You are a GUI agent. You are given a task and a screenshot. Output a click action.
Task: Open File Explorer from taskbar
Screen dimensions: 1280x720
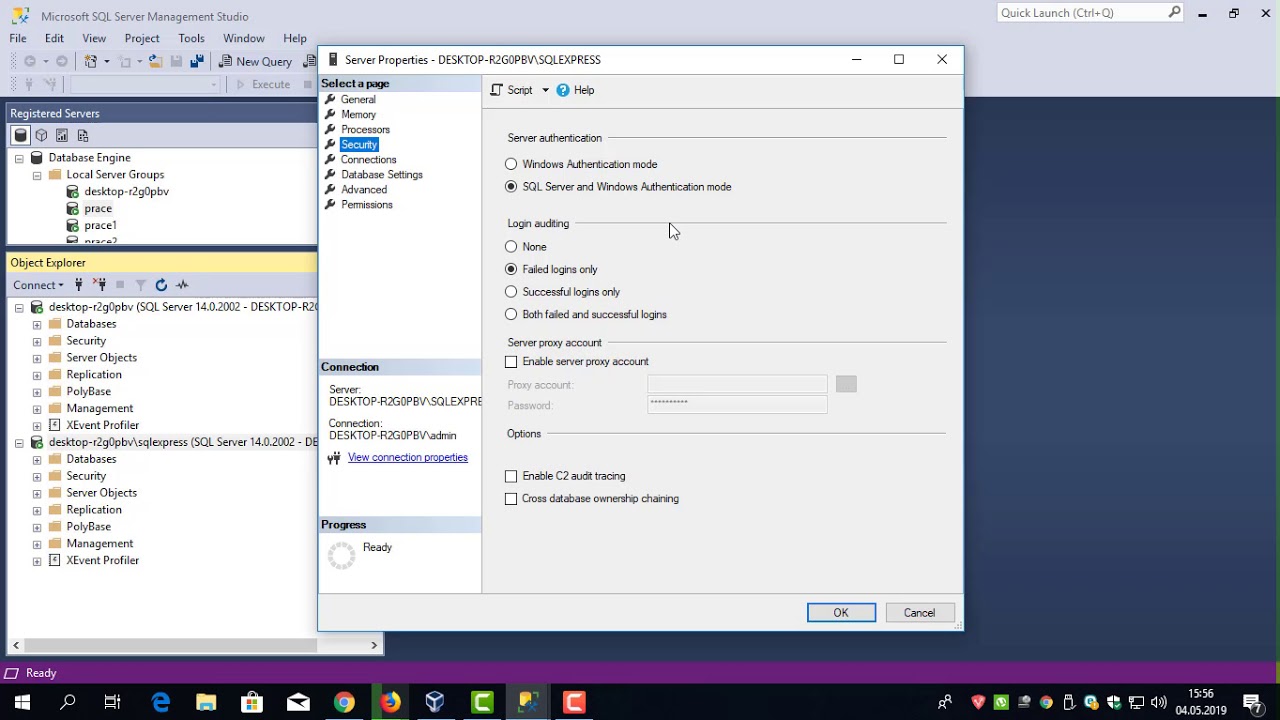coord(206,702)
